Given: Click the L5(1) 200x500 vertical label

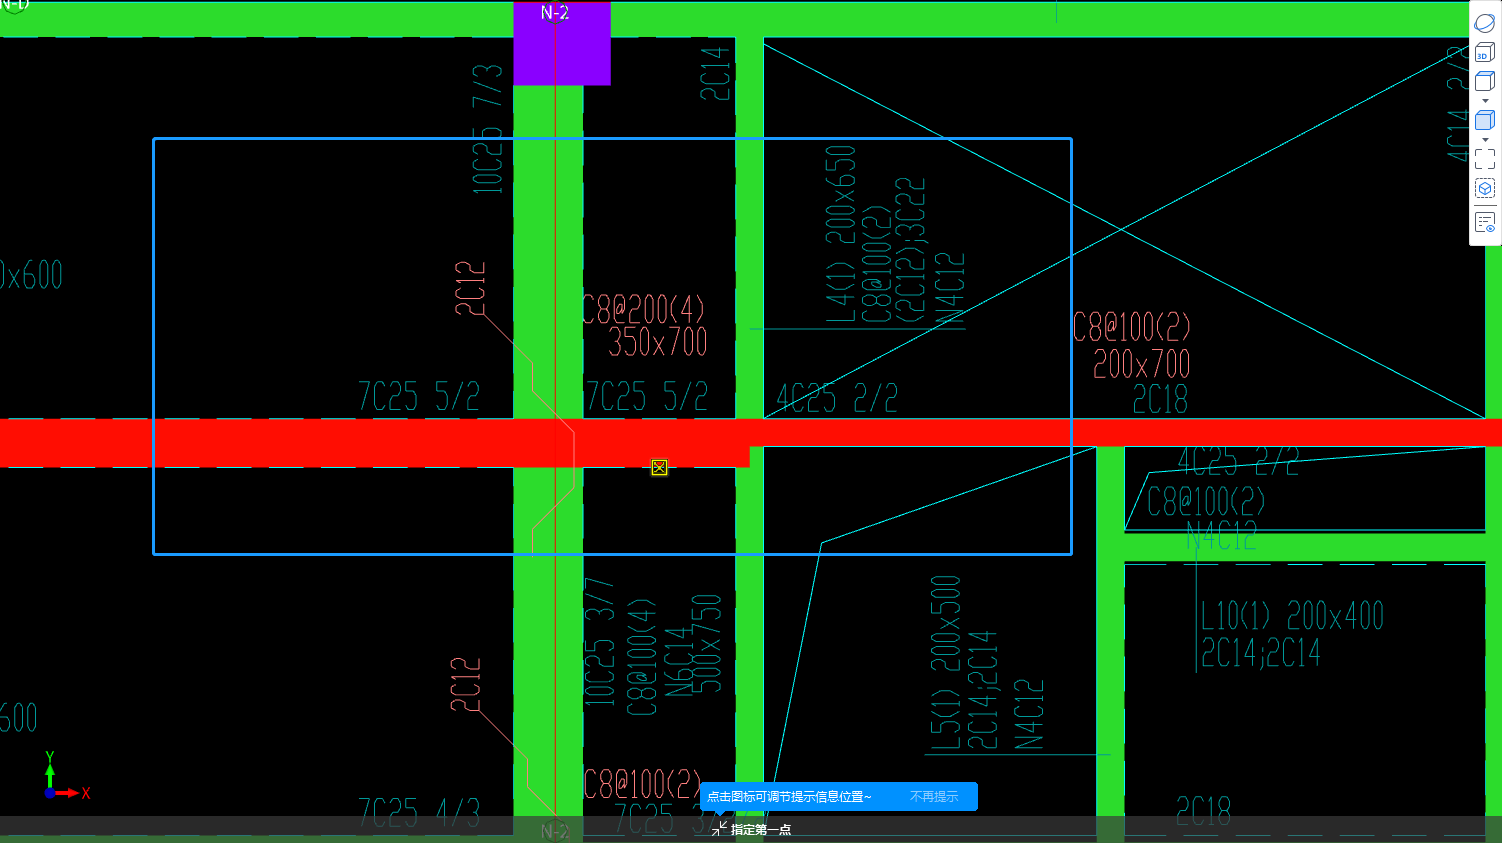Looking at the screenshot, I should (946, 662).
